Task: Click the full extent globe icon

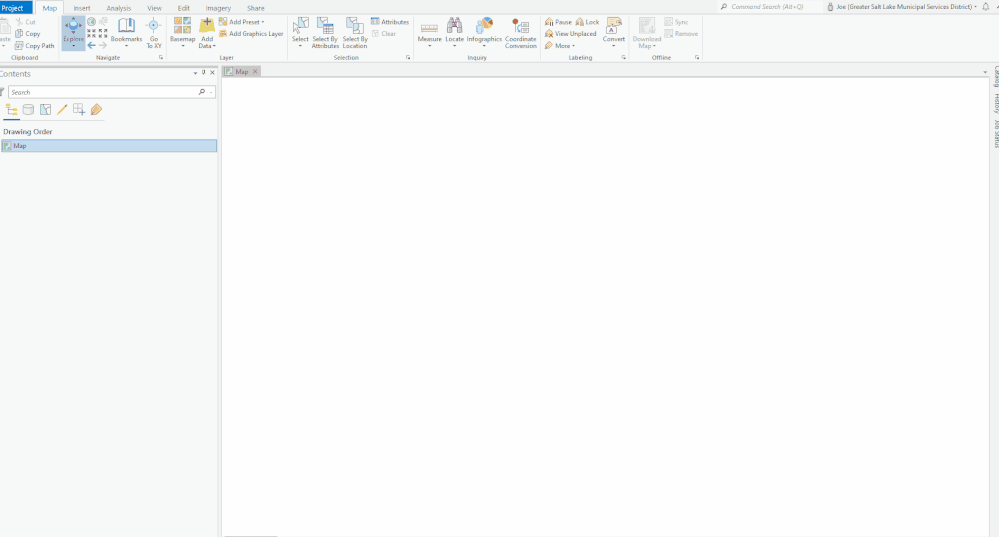Action: (91, 22)
